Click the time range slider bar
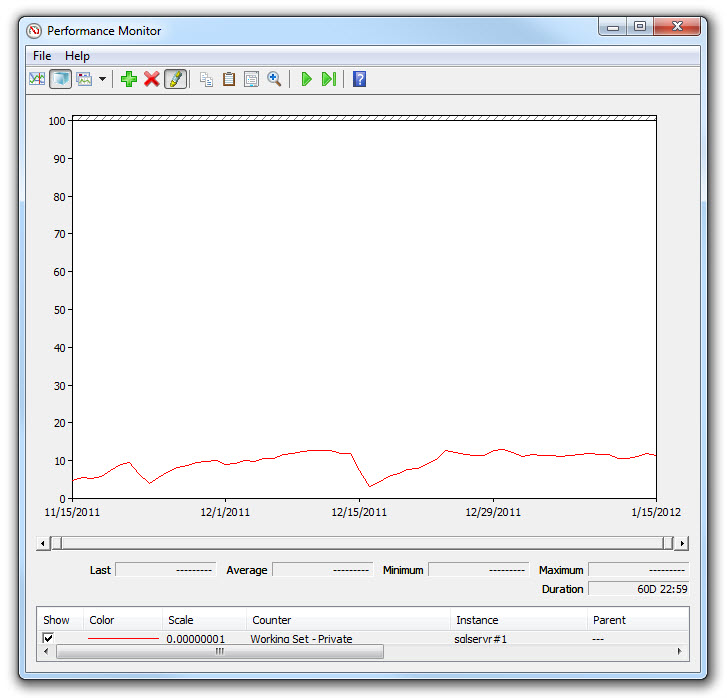Screen dimensions: 727x698 362,543
